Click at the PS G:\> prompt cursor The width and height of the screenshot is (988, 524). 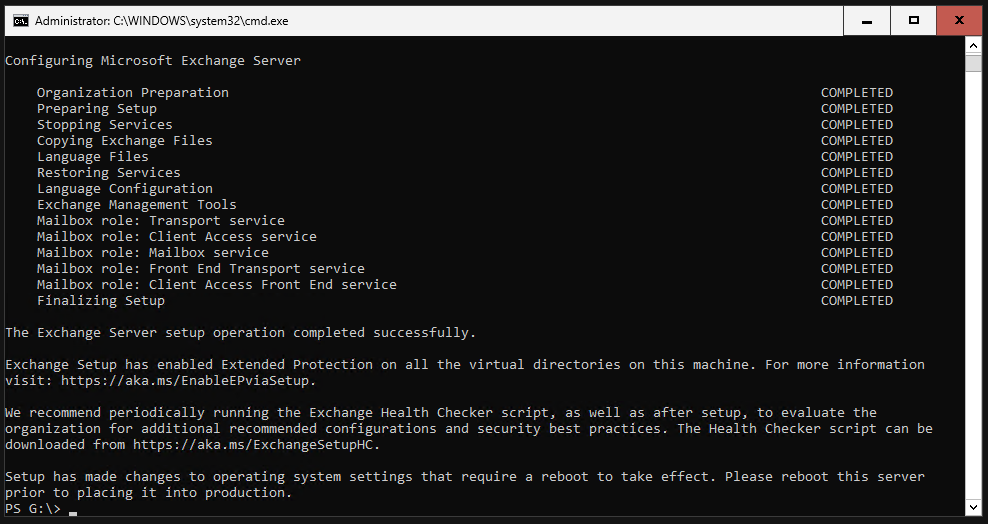(x=72, y=511)
